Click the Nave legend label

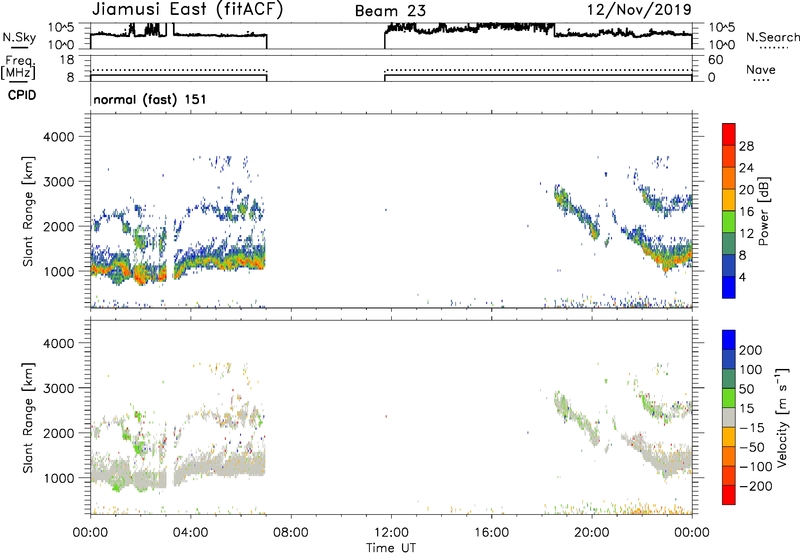pyautogui.click(x=761, y=69)
